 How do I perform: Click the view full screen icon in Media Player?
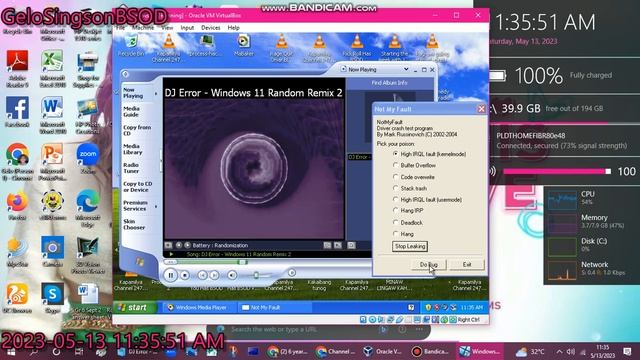click(x=338, y=245)
